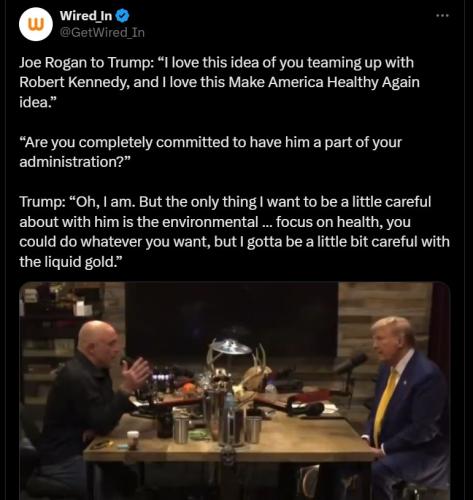
Task: Click the antler decoration at table center
Action: tap(256, 367)
